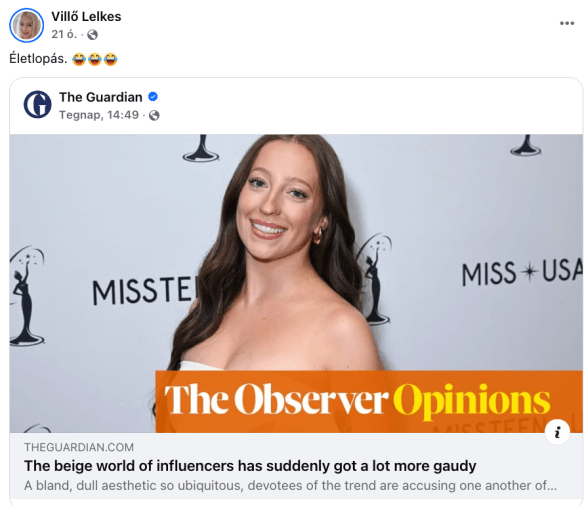Open The Guardian page name link
Screen dimensions: 584x505
101,97
